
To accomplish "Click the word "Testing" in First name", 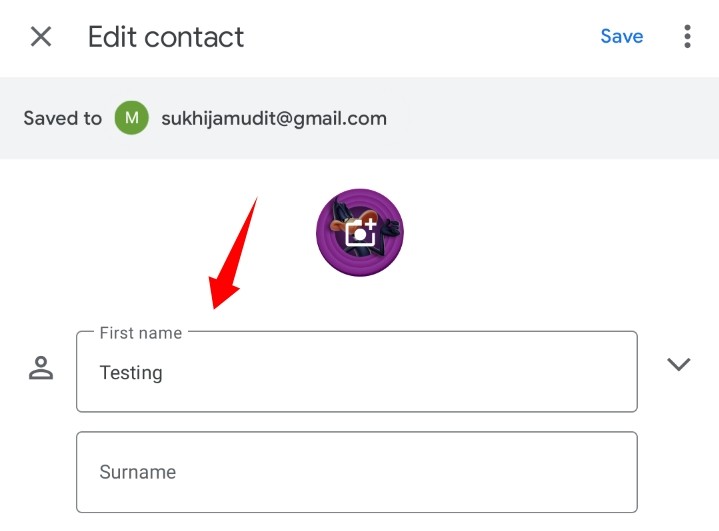I will click(x=131, y=373).
